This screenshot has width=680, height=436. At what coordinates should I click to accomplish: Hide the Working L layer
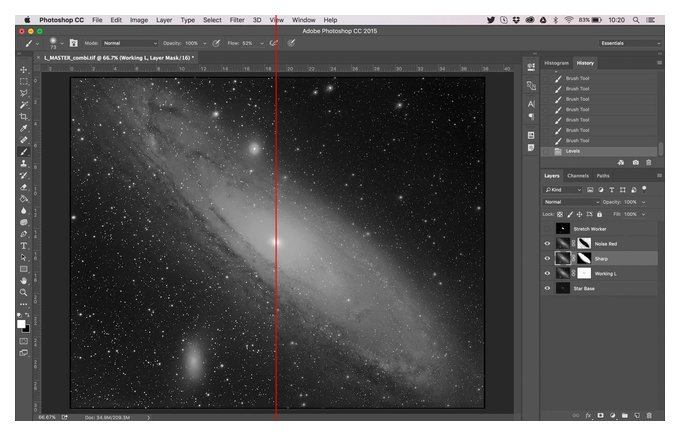click(x=547, y=273)
